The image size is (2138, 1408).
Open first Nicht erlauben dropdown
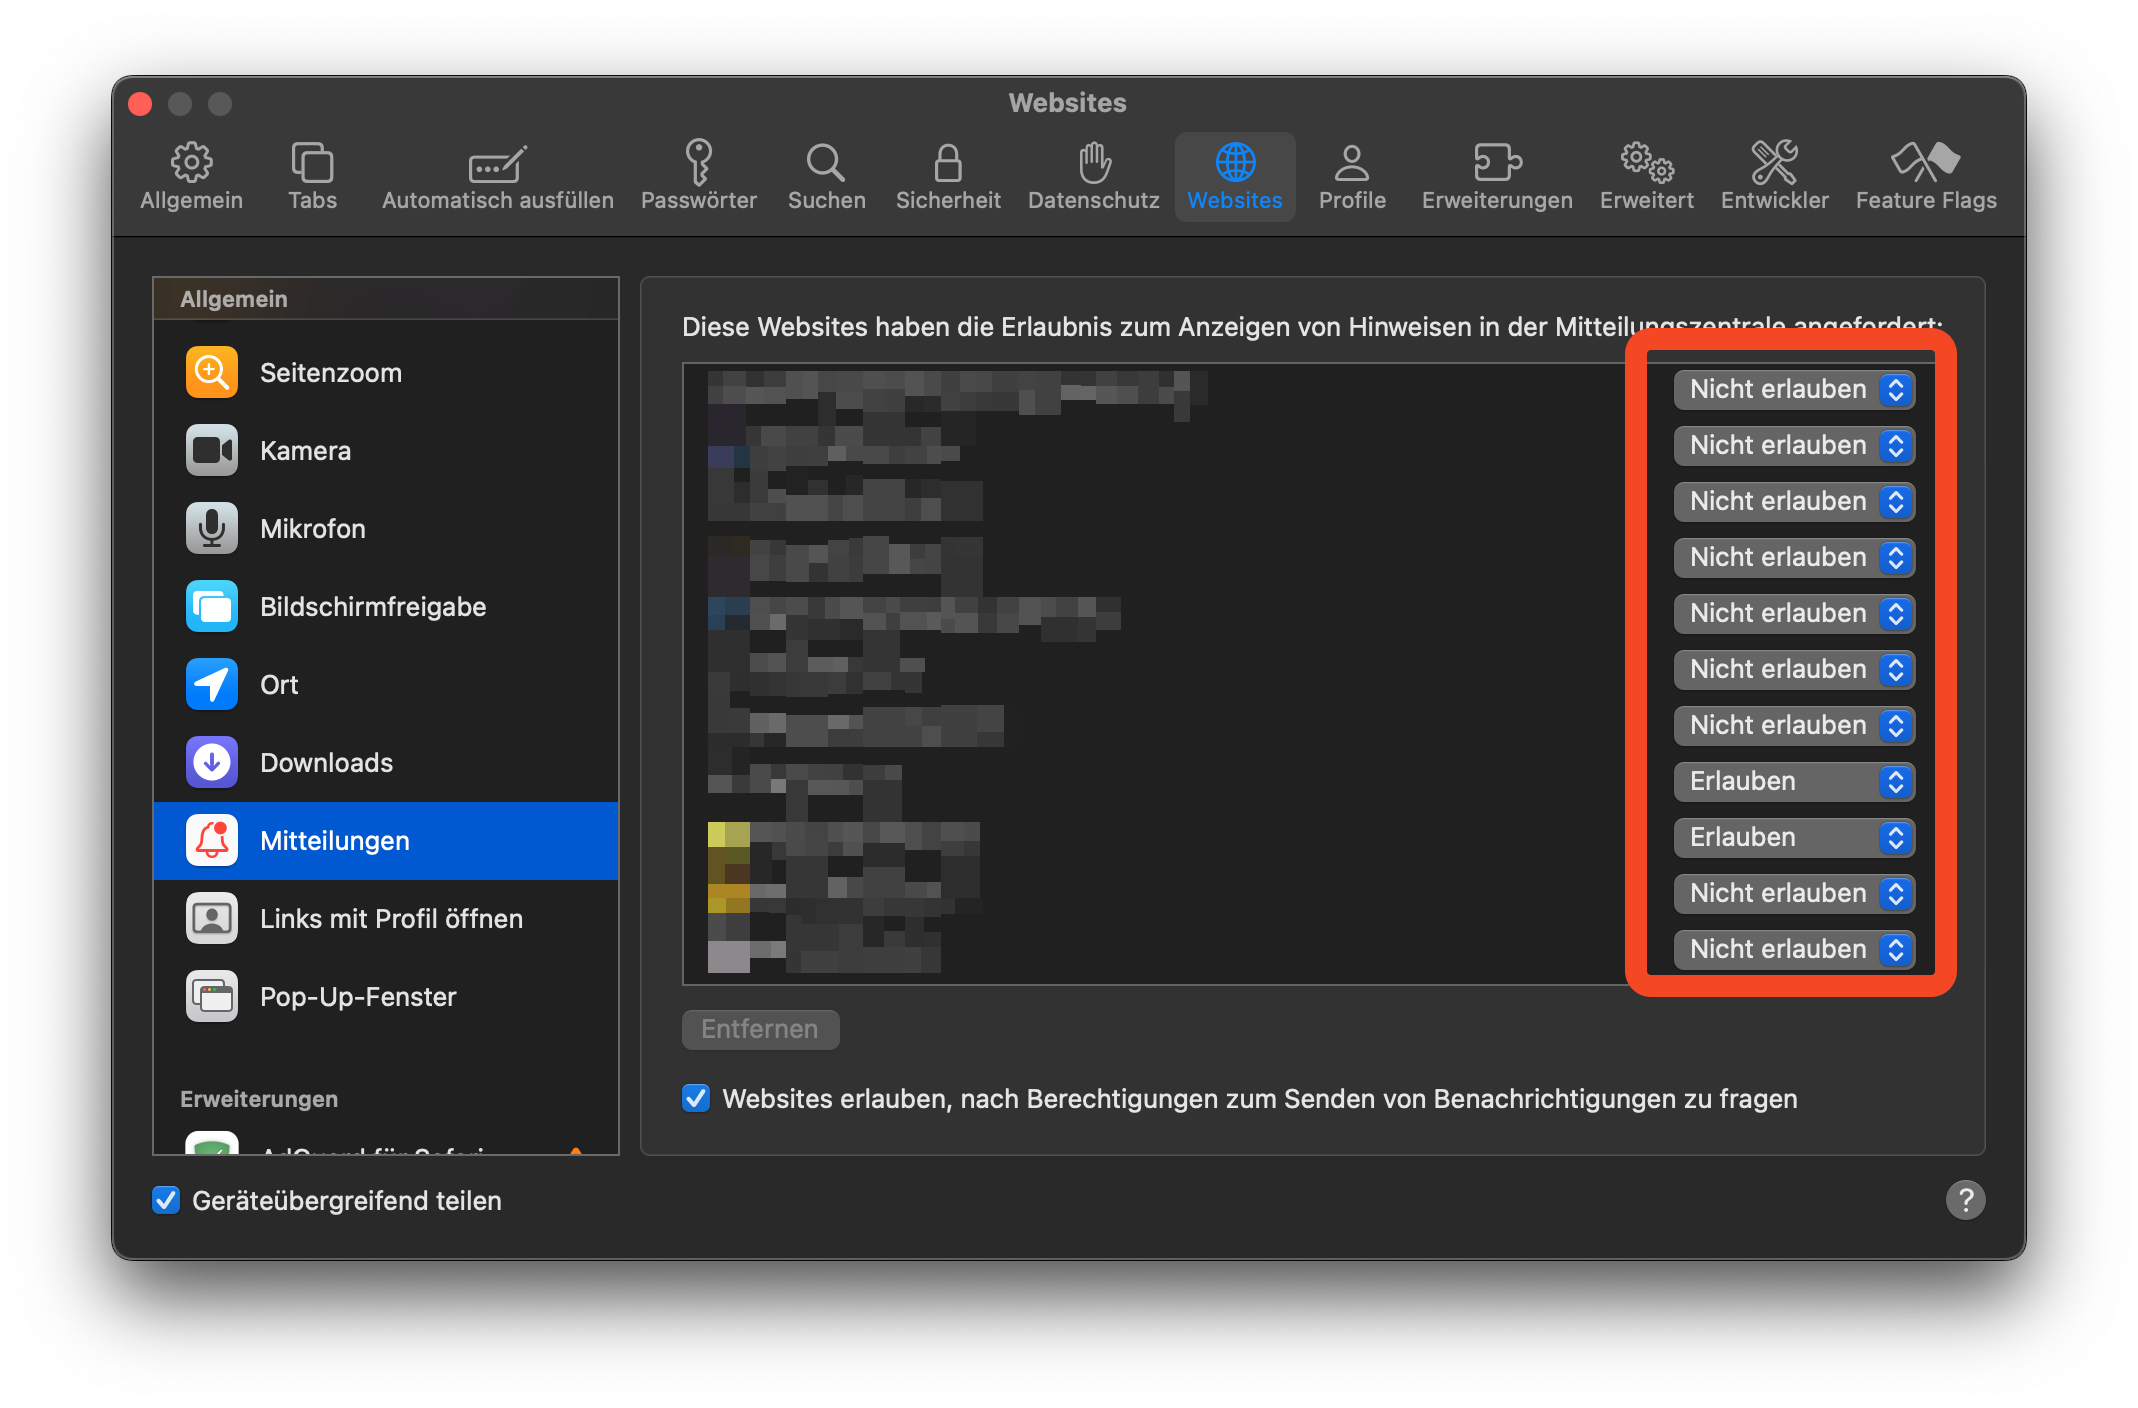(1794, 390)
